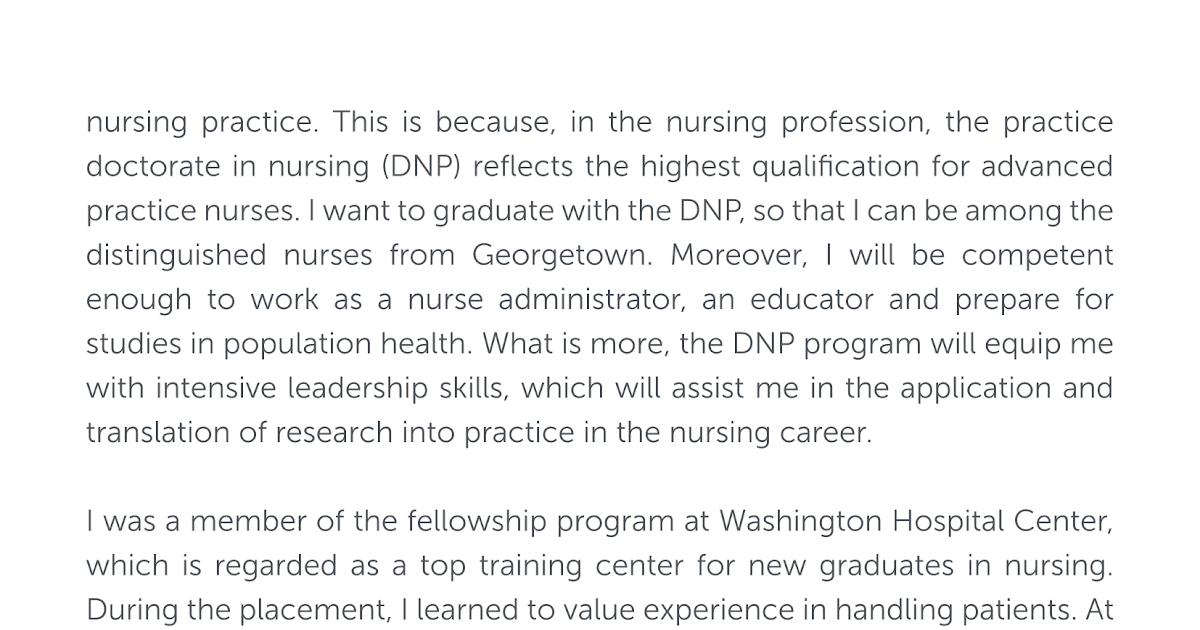Click the word "Moreover" in the text

pyautogui.click(x=738, y=256)
